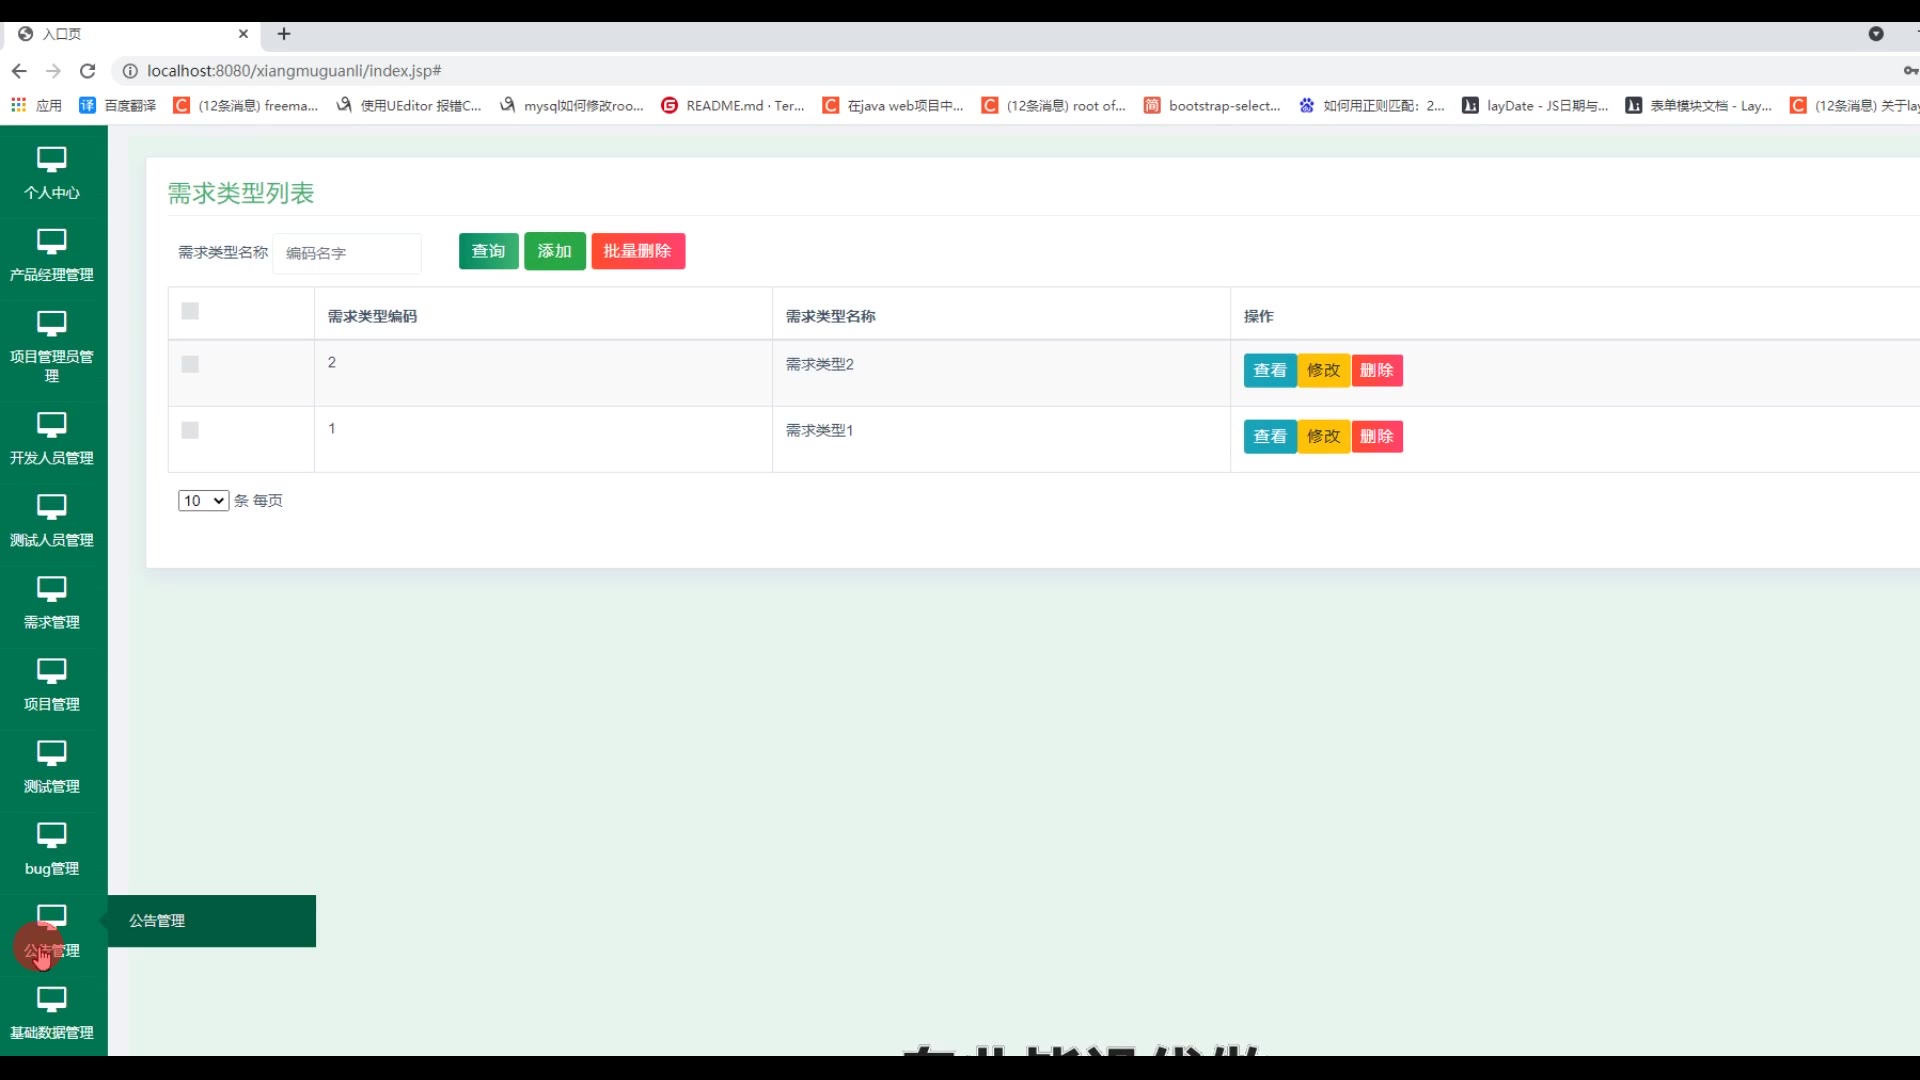Viewport: 1920px width, 1080px height.
Task: Click red 批量删除 button
Action: click(x=637, y=251)
